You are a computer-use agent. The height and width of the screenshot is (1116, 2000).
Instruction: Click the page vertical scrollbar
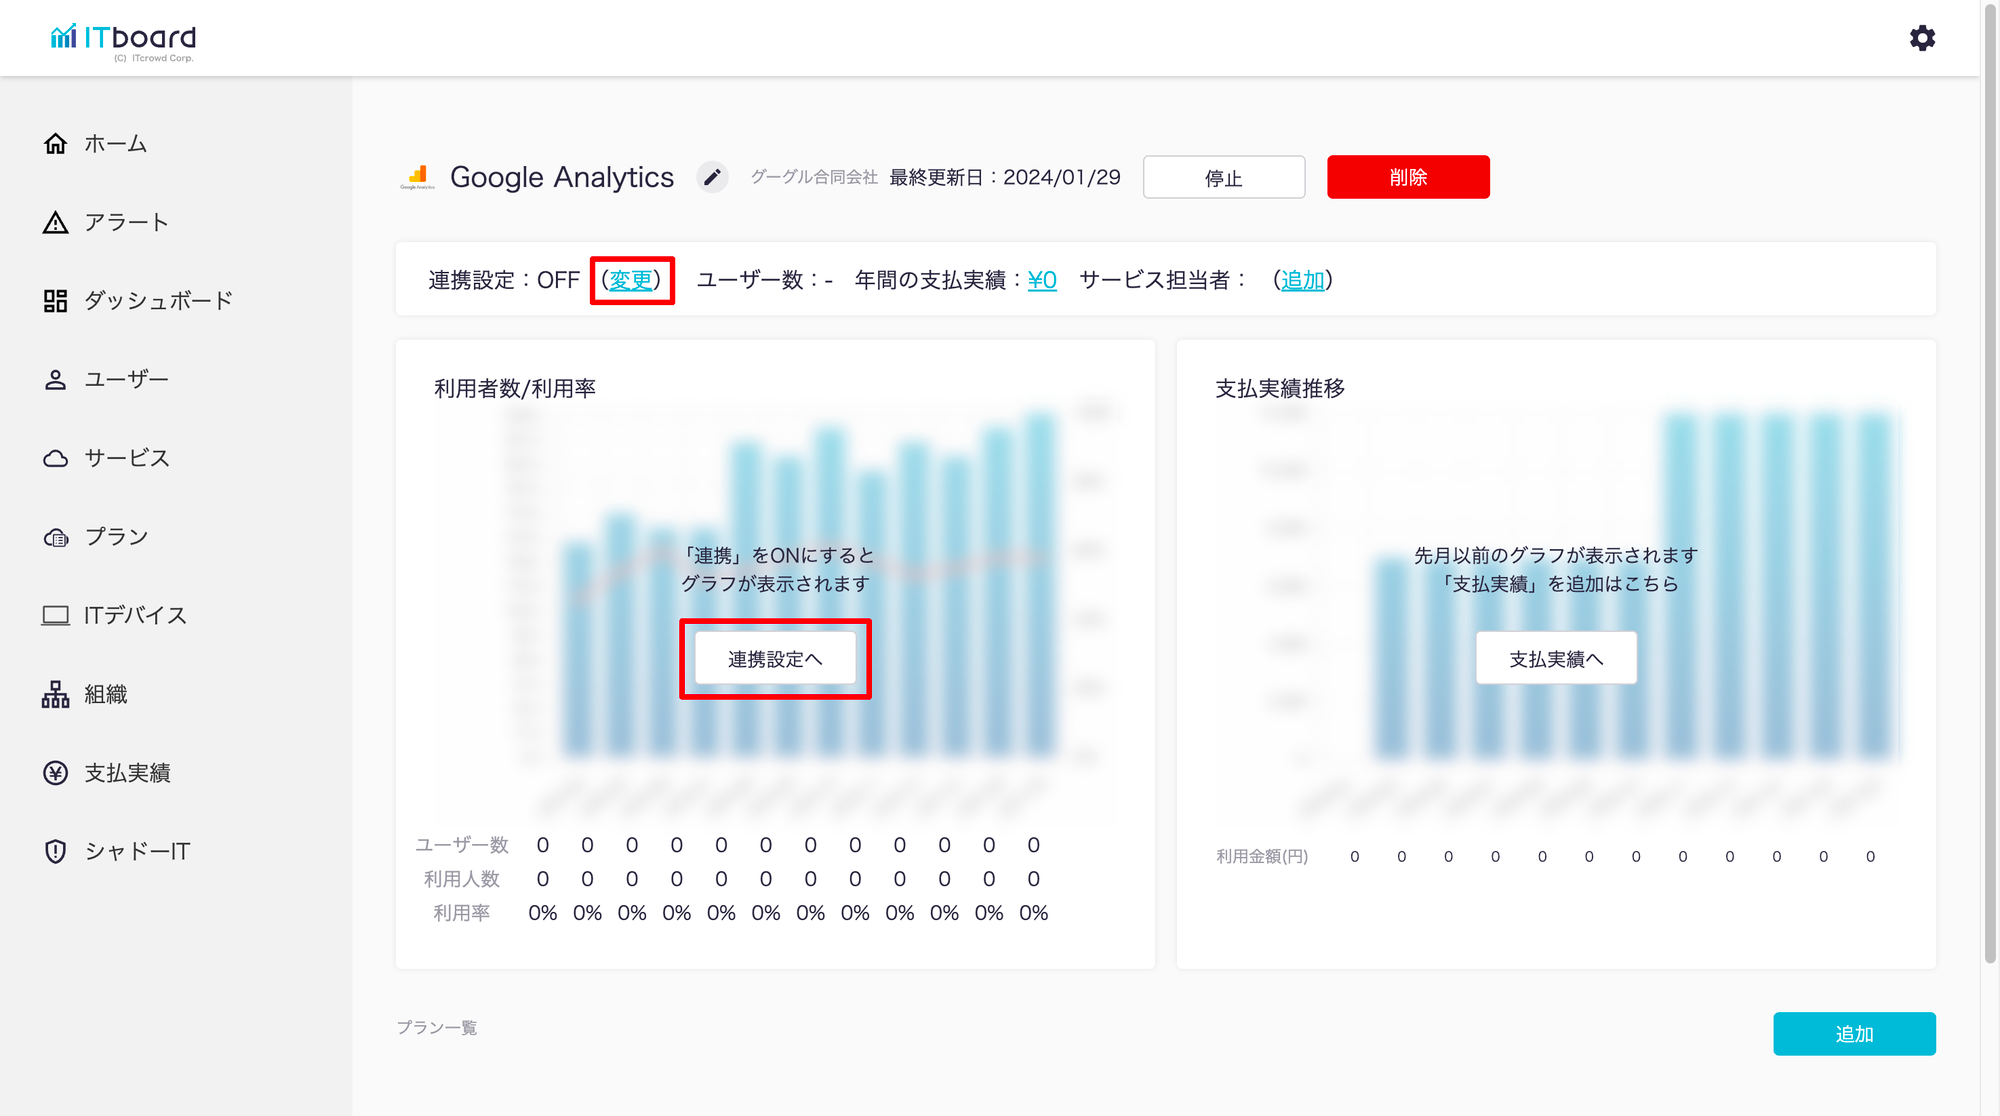tap(1990, 480)
